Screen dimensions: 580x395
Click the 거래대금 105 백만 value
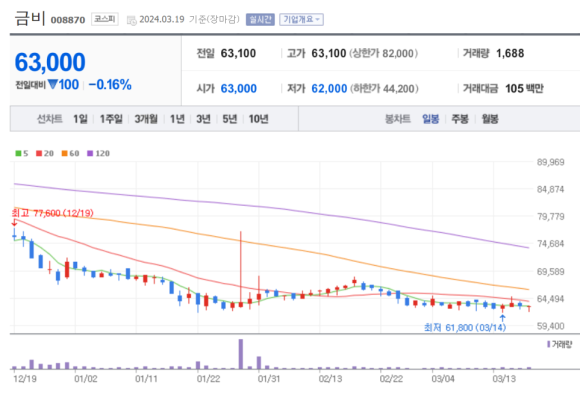click(x=525, y=88)
